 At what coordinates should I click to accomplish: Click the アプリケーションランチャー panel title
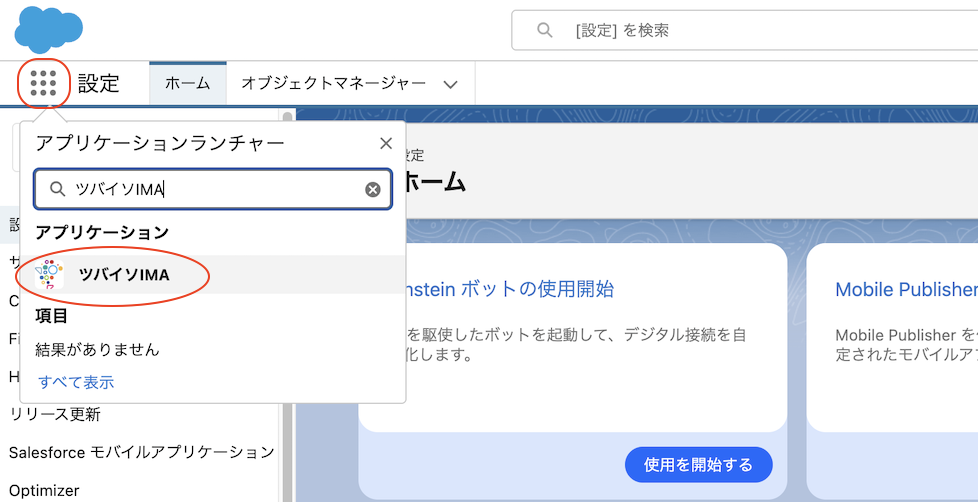(160, 144)
